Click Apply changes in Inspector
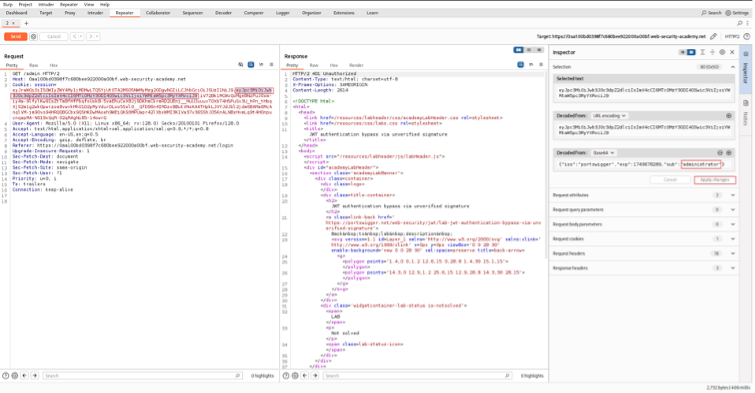755x393 pixels. click(715, 180)
